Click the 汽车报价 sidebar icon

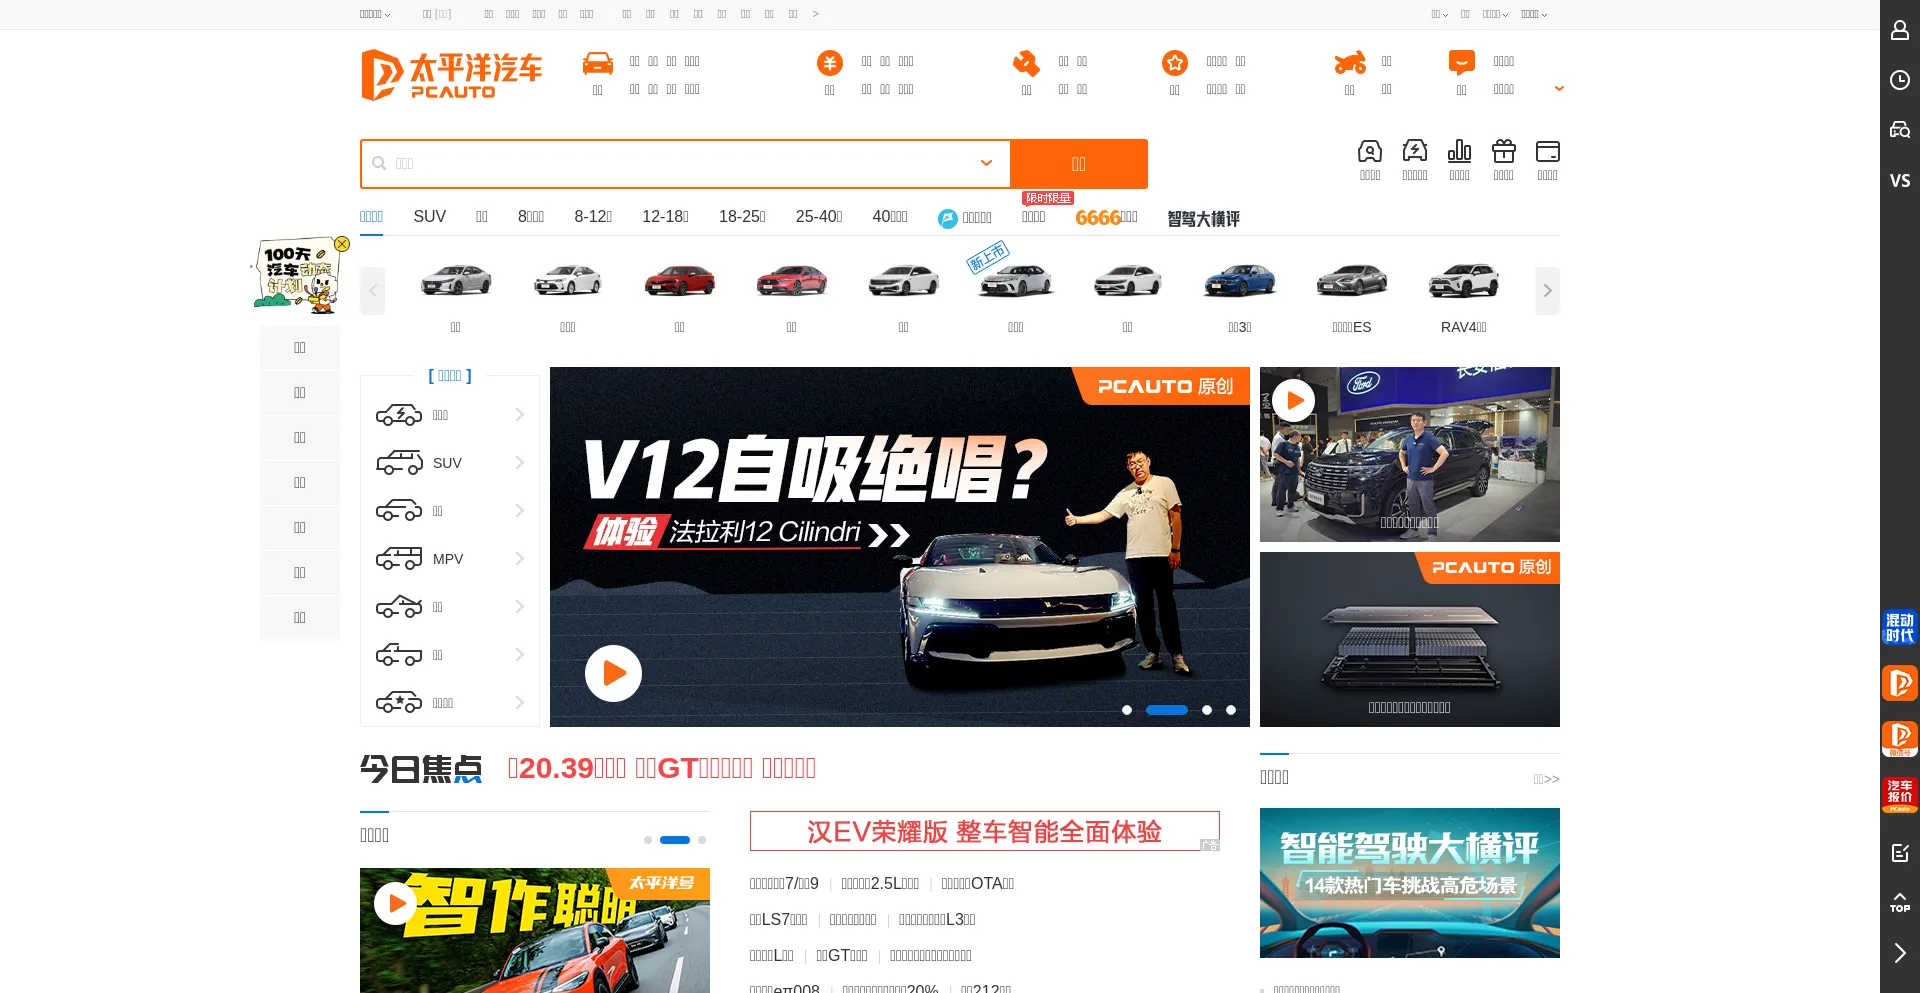pos(1899,795)
